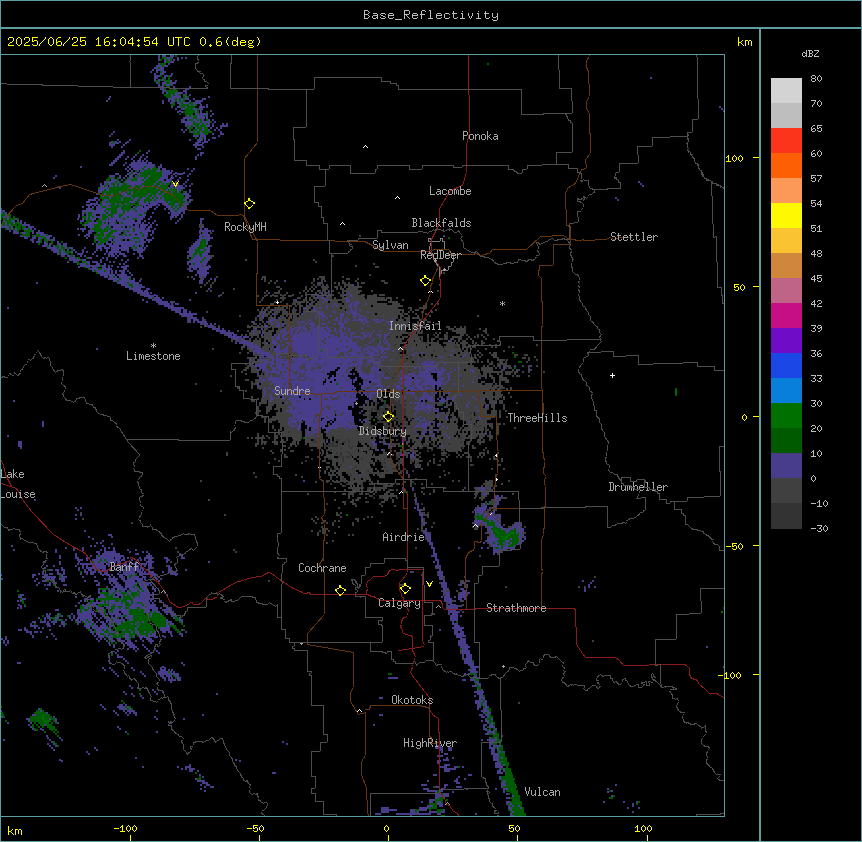Click the yellow diamond marker beside RockyMH
The image size is (862, 842).
tap(249, 204)
